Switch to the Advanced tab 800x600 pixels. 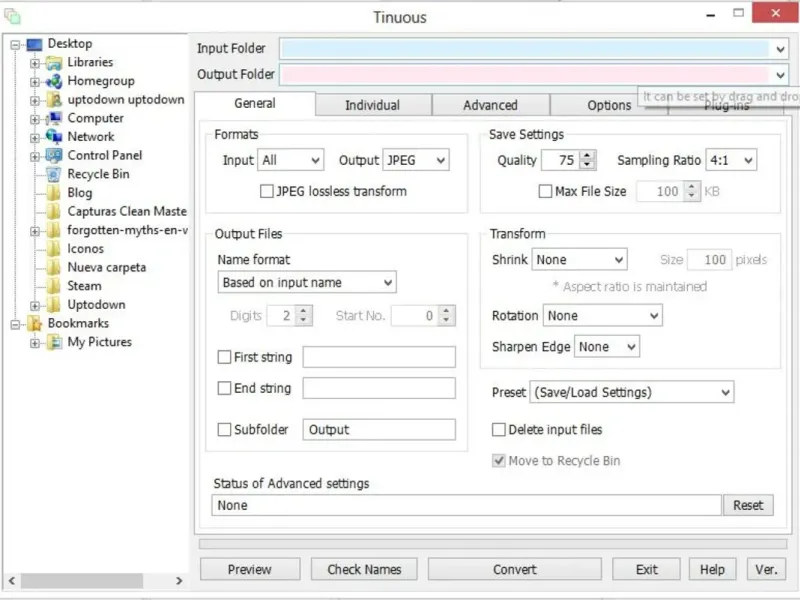click(x=490, y=105)
